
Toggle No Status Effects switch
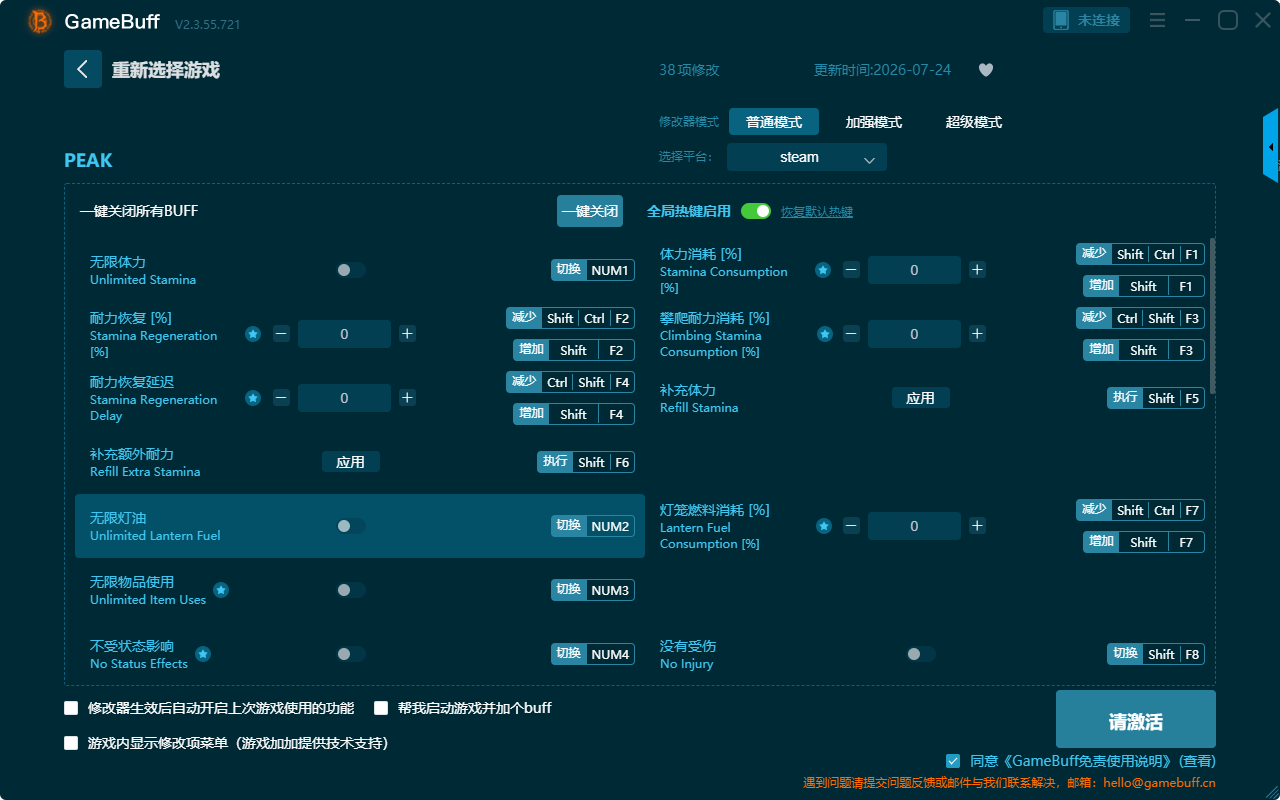coord(351,654)
